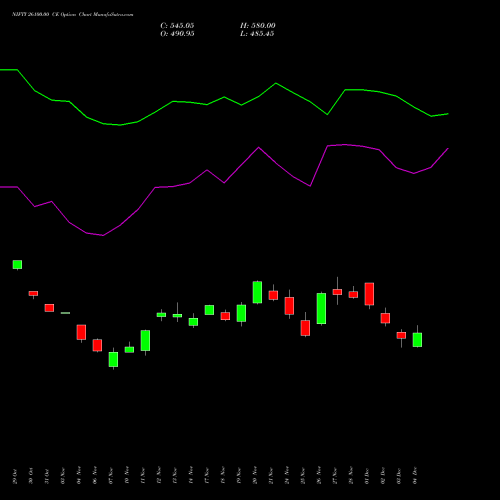
Task: Click the 11 Nov date label
Action: click(x=143, y=476)
